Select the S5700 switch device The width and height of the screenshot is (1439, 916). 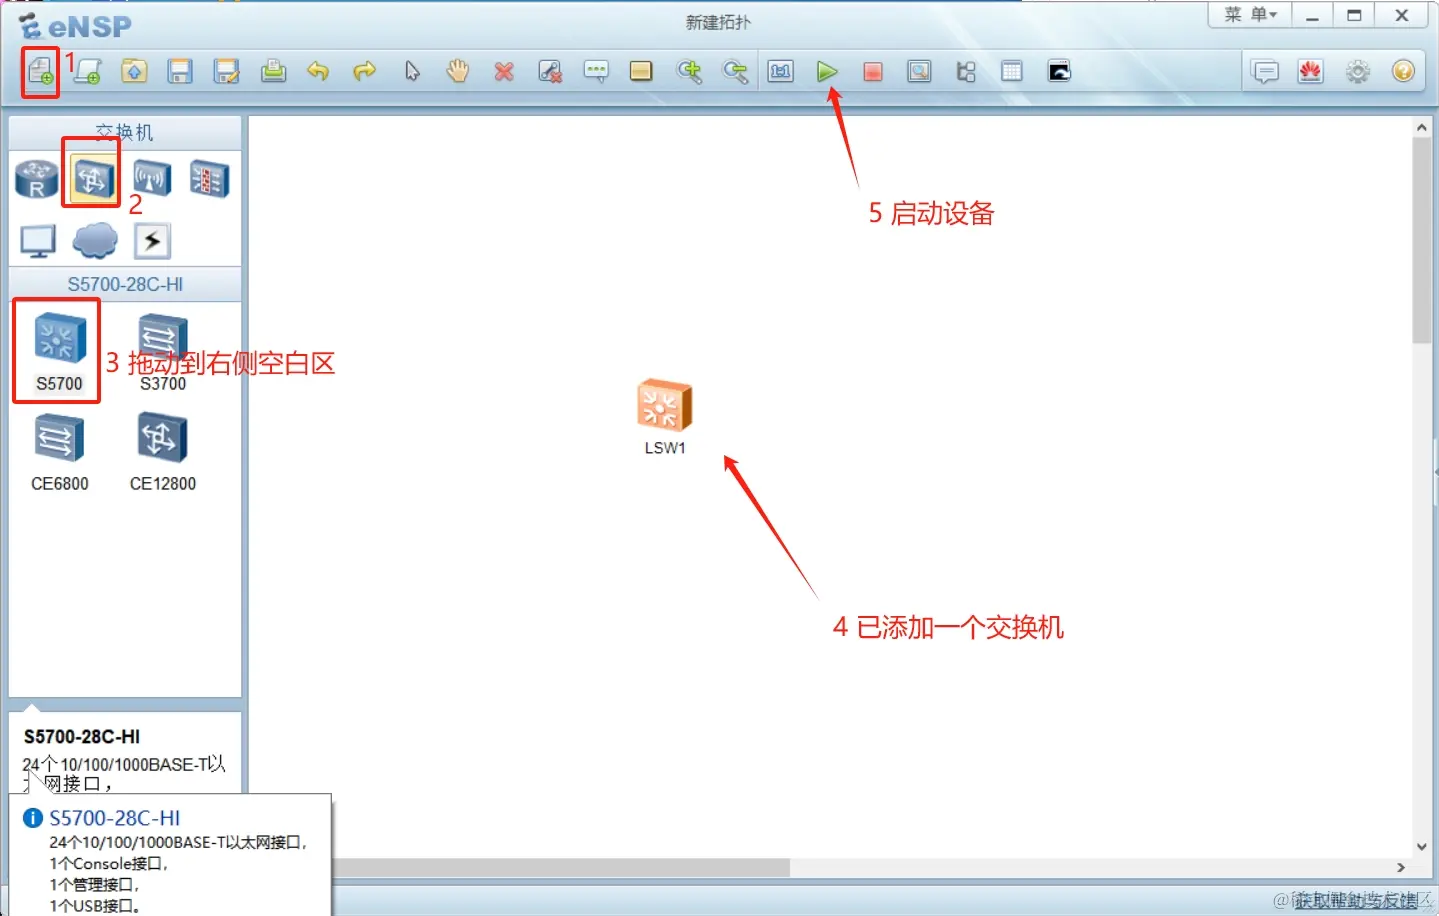[56, 338]
